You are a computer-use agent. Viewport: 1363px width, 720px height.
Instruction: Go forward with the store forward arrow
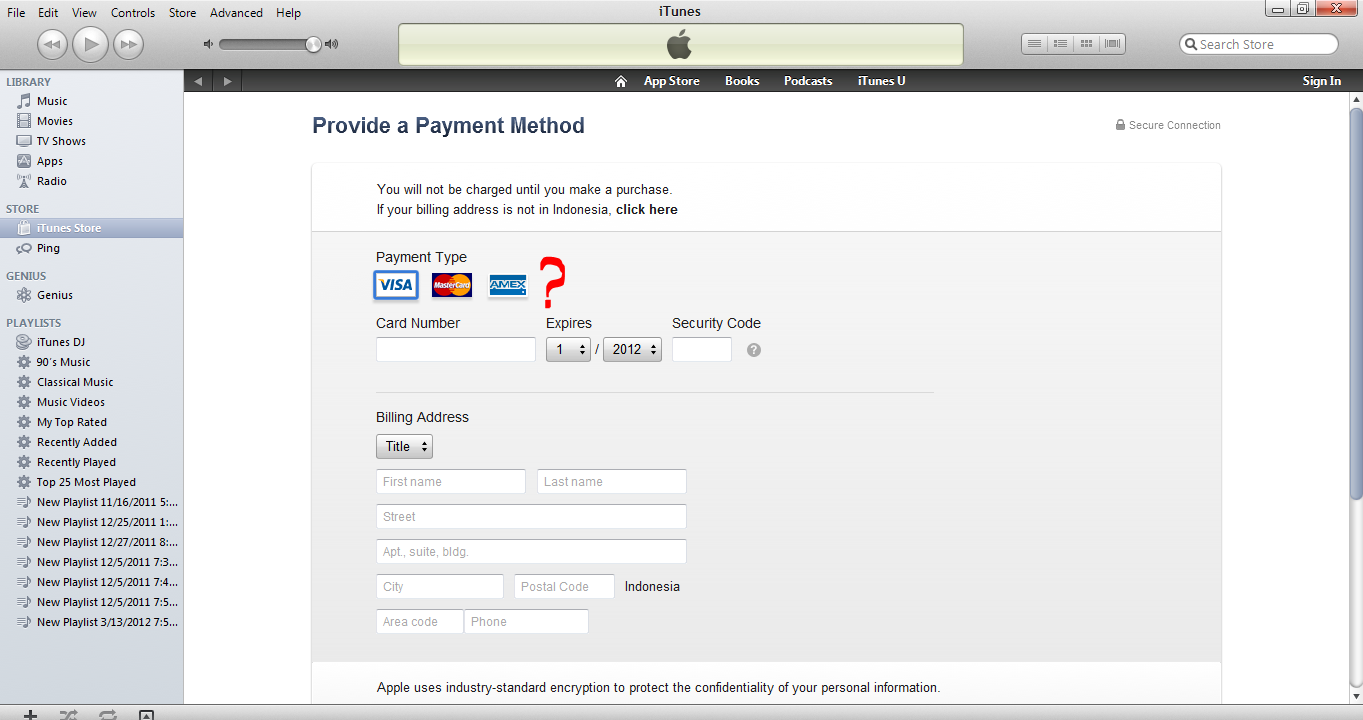[227, 81]
